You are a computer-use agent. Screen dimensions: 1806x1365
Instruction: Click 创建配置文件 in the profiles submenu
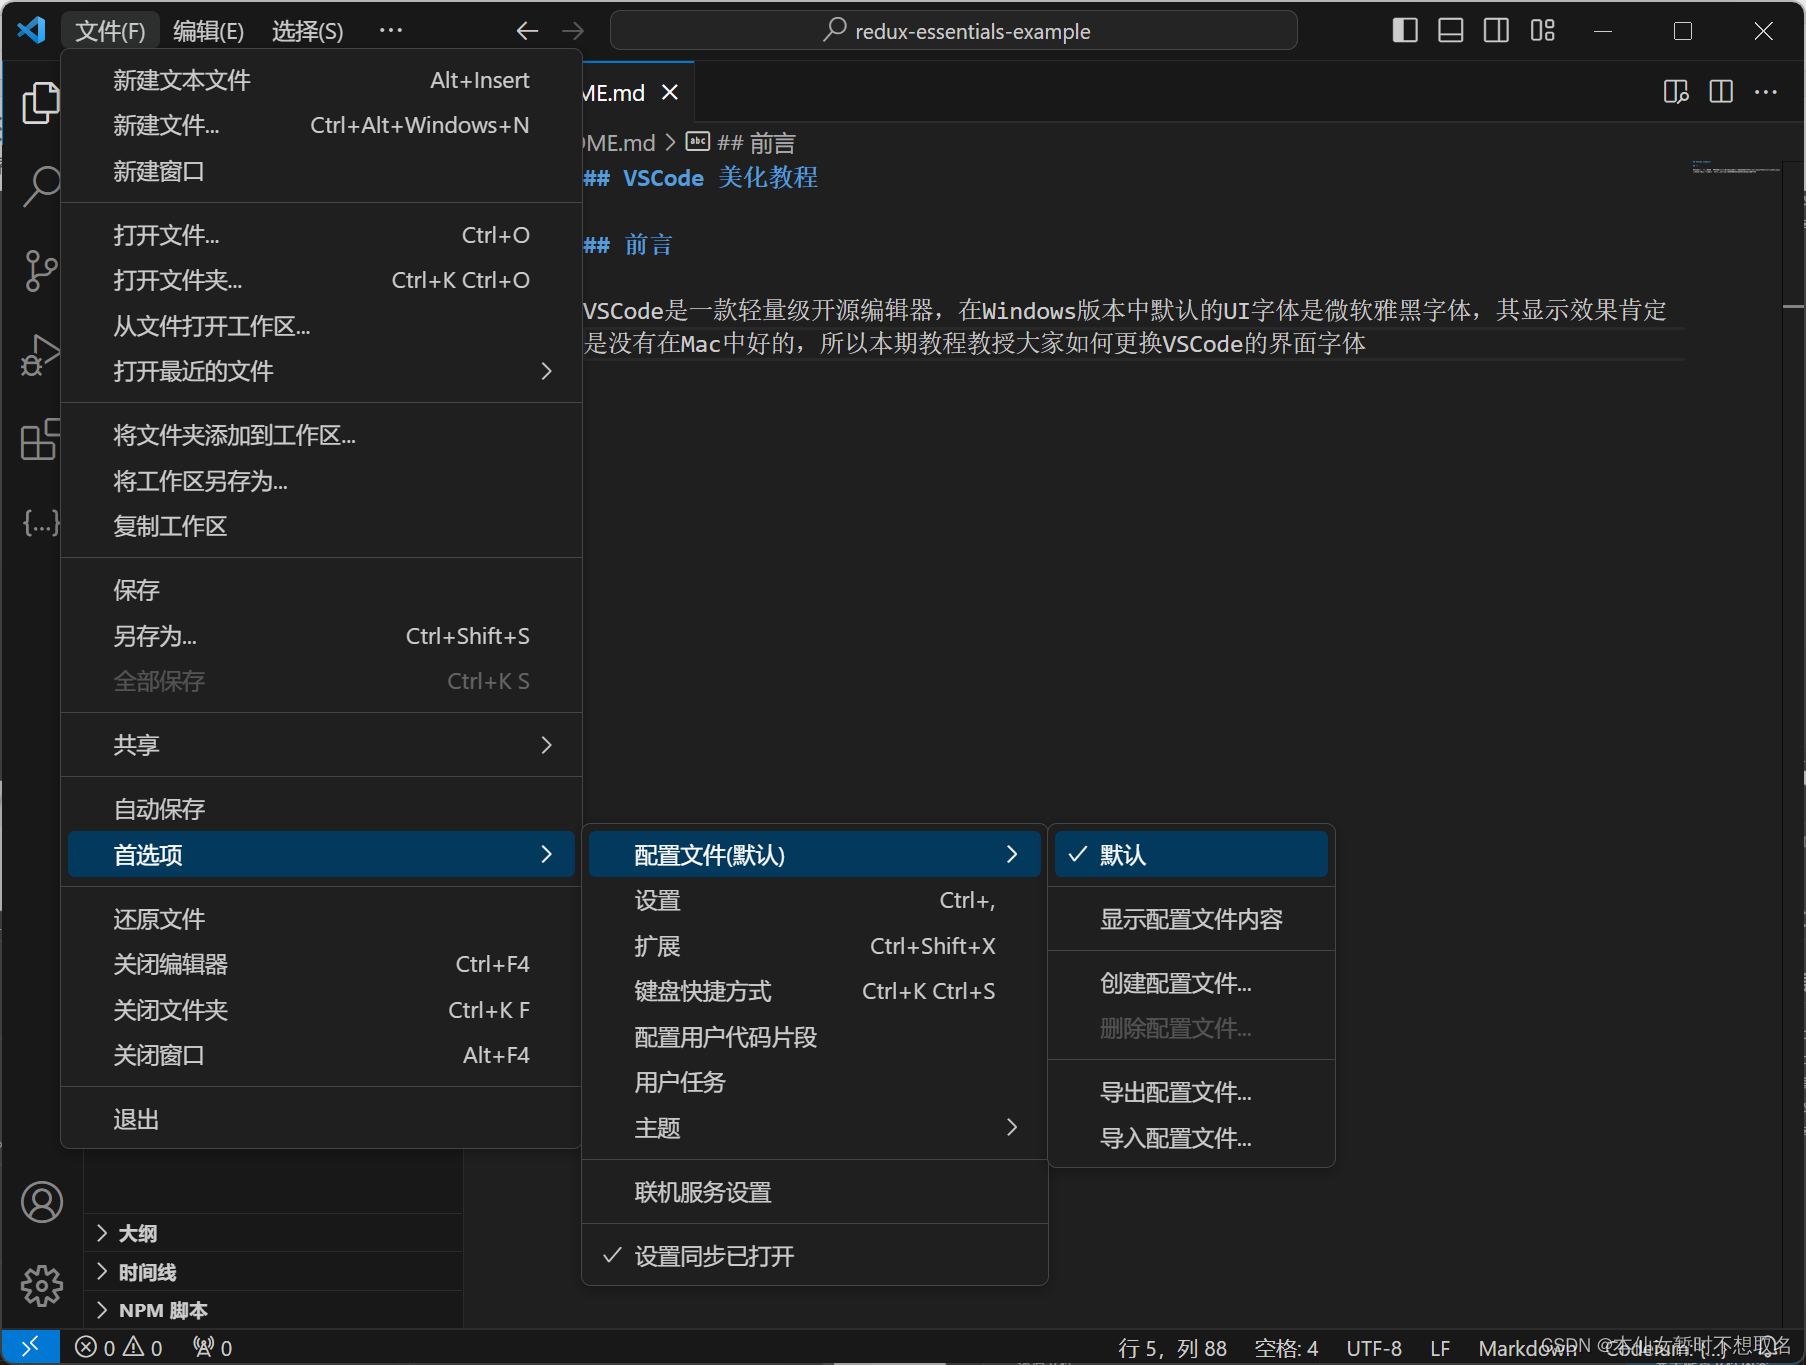(1176, 983)
